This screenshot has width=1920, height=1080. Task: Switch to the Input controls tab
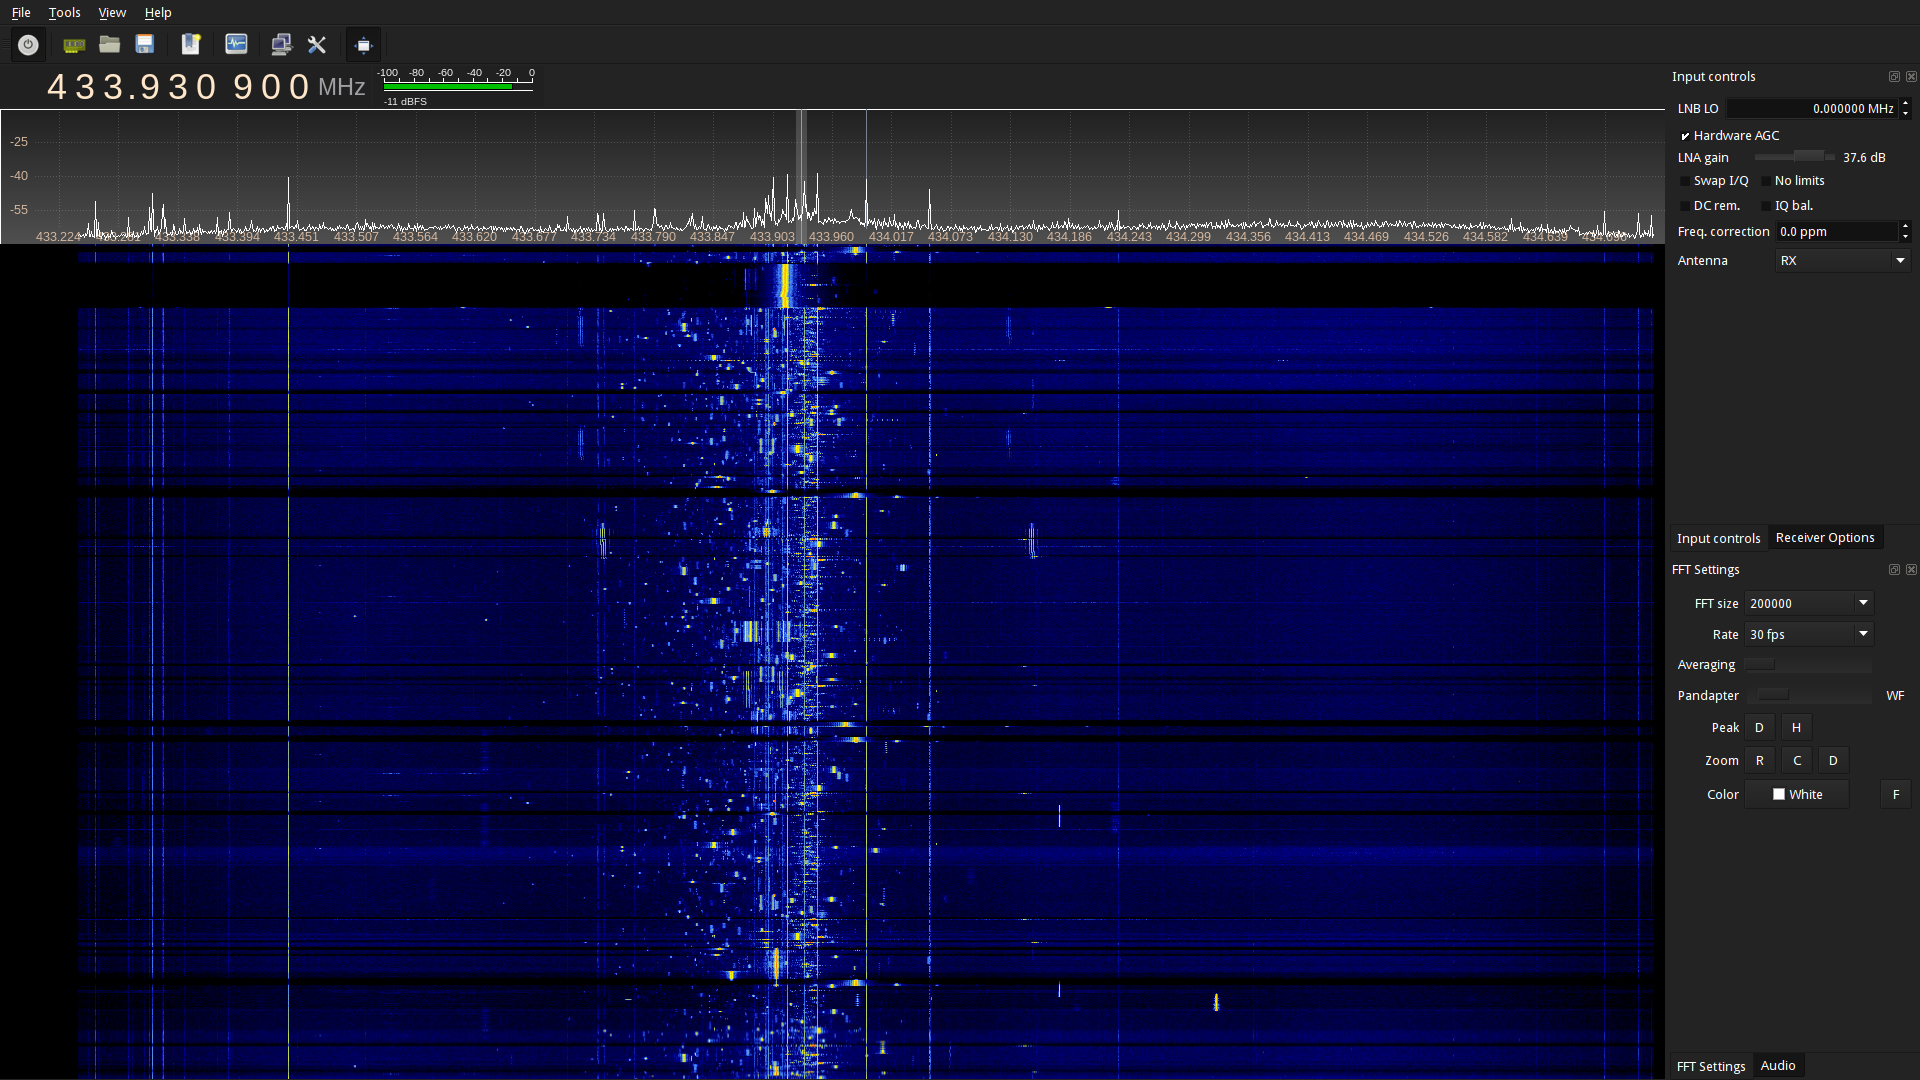coord(1718,539)
